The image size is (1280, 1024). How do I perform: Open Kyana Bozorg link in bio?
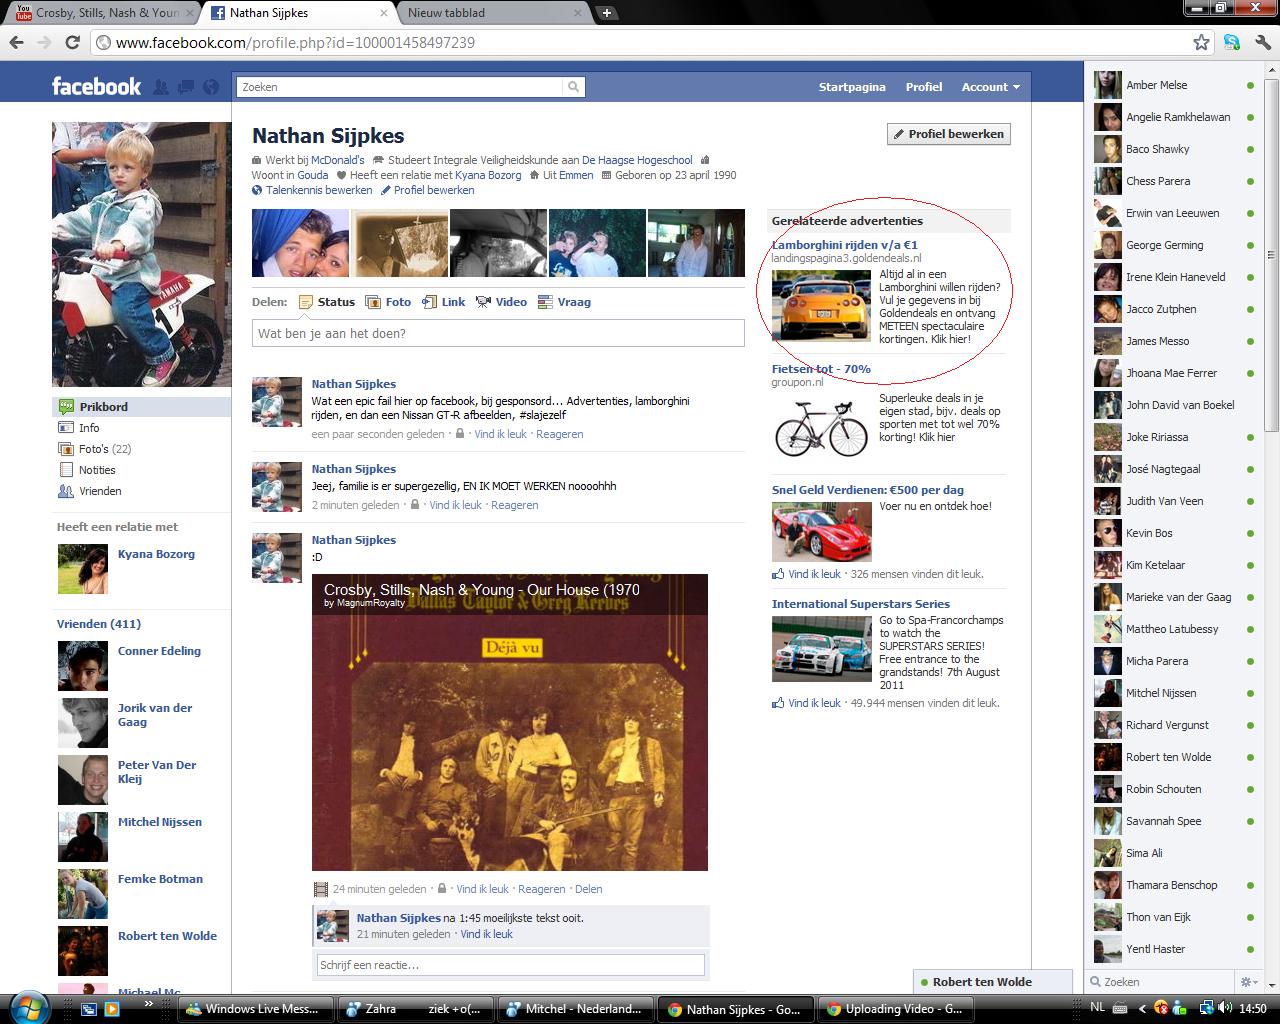[488, 175]
